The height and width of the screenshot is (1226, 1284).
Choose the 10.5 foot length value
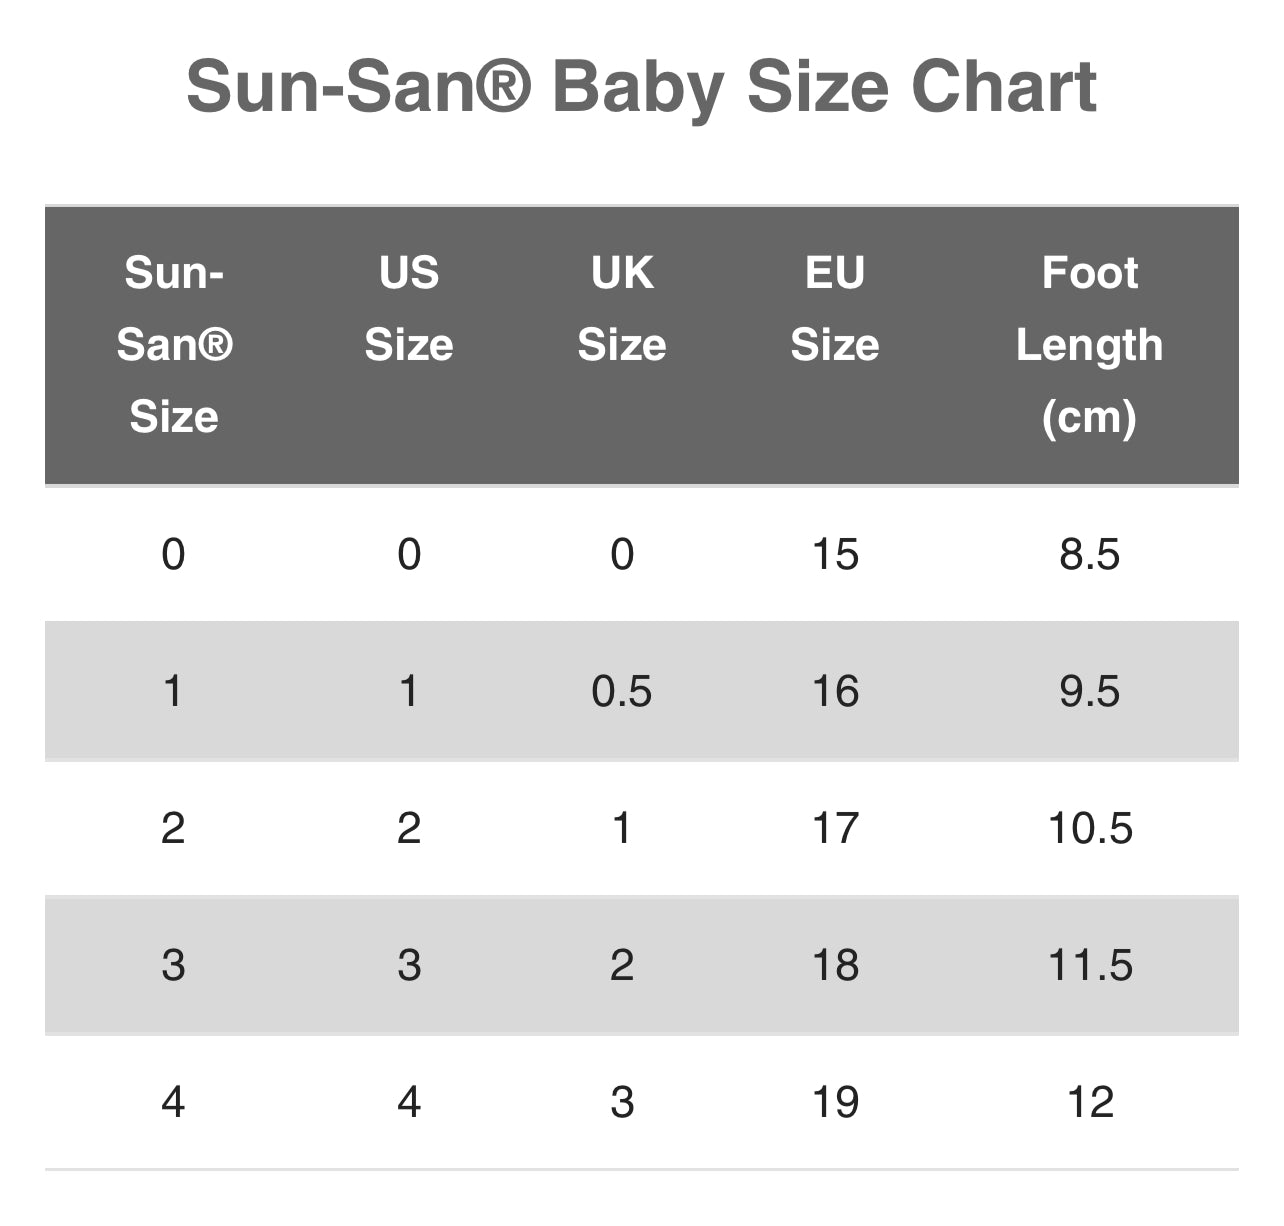click(x=1090, y=828)
